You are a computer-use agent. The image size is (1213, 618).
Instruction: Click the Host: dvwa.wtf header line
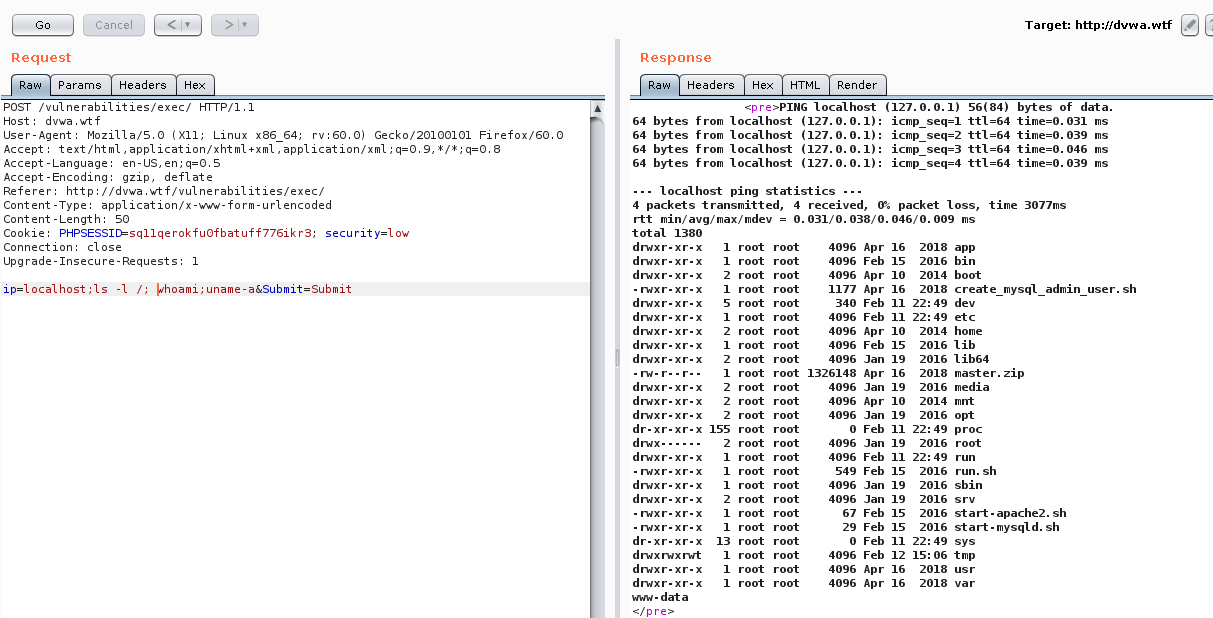(52, 121)
